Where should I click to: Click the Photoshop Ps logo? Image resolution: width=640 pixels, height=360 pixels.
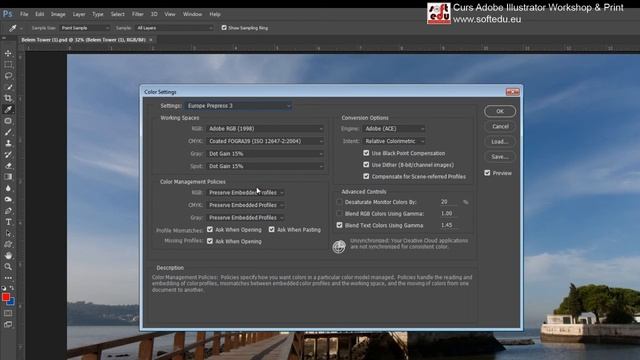point(7,14)
